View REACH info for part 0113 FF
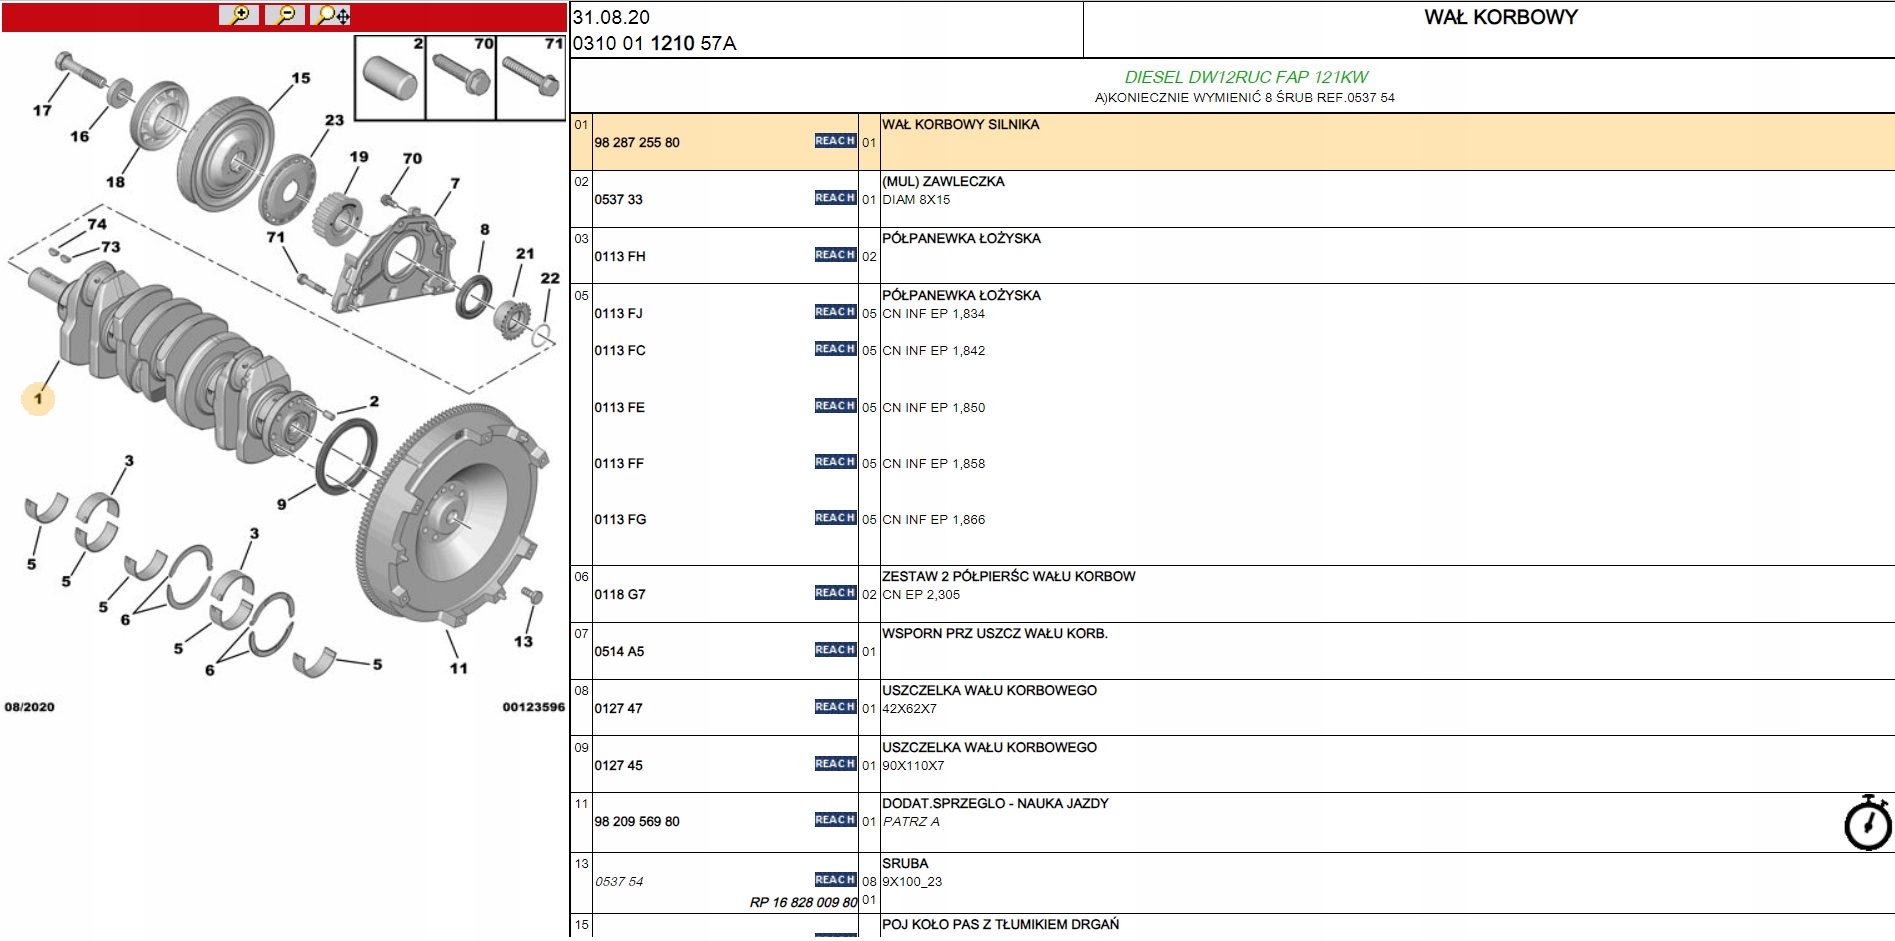Image resolution: width=1895 pixels, height=941 pixels. [x=835, y=462]
